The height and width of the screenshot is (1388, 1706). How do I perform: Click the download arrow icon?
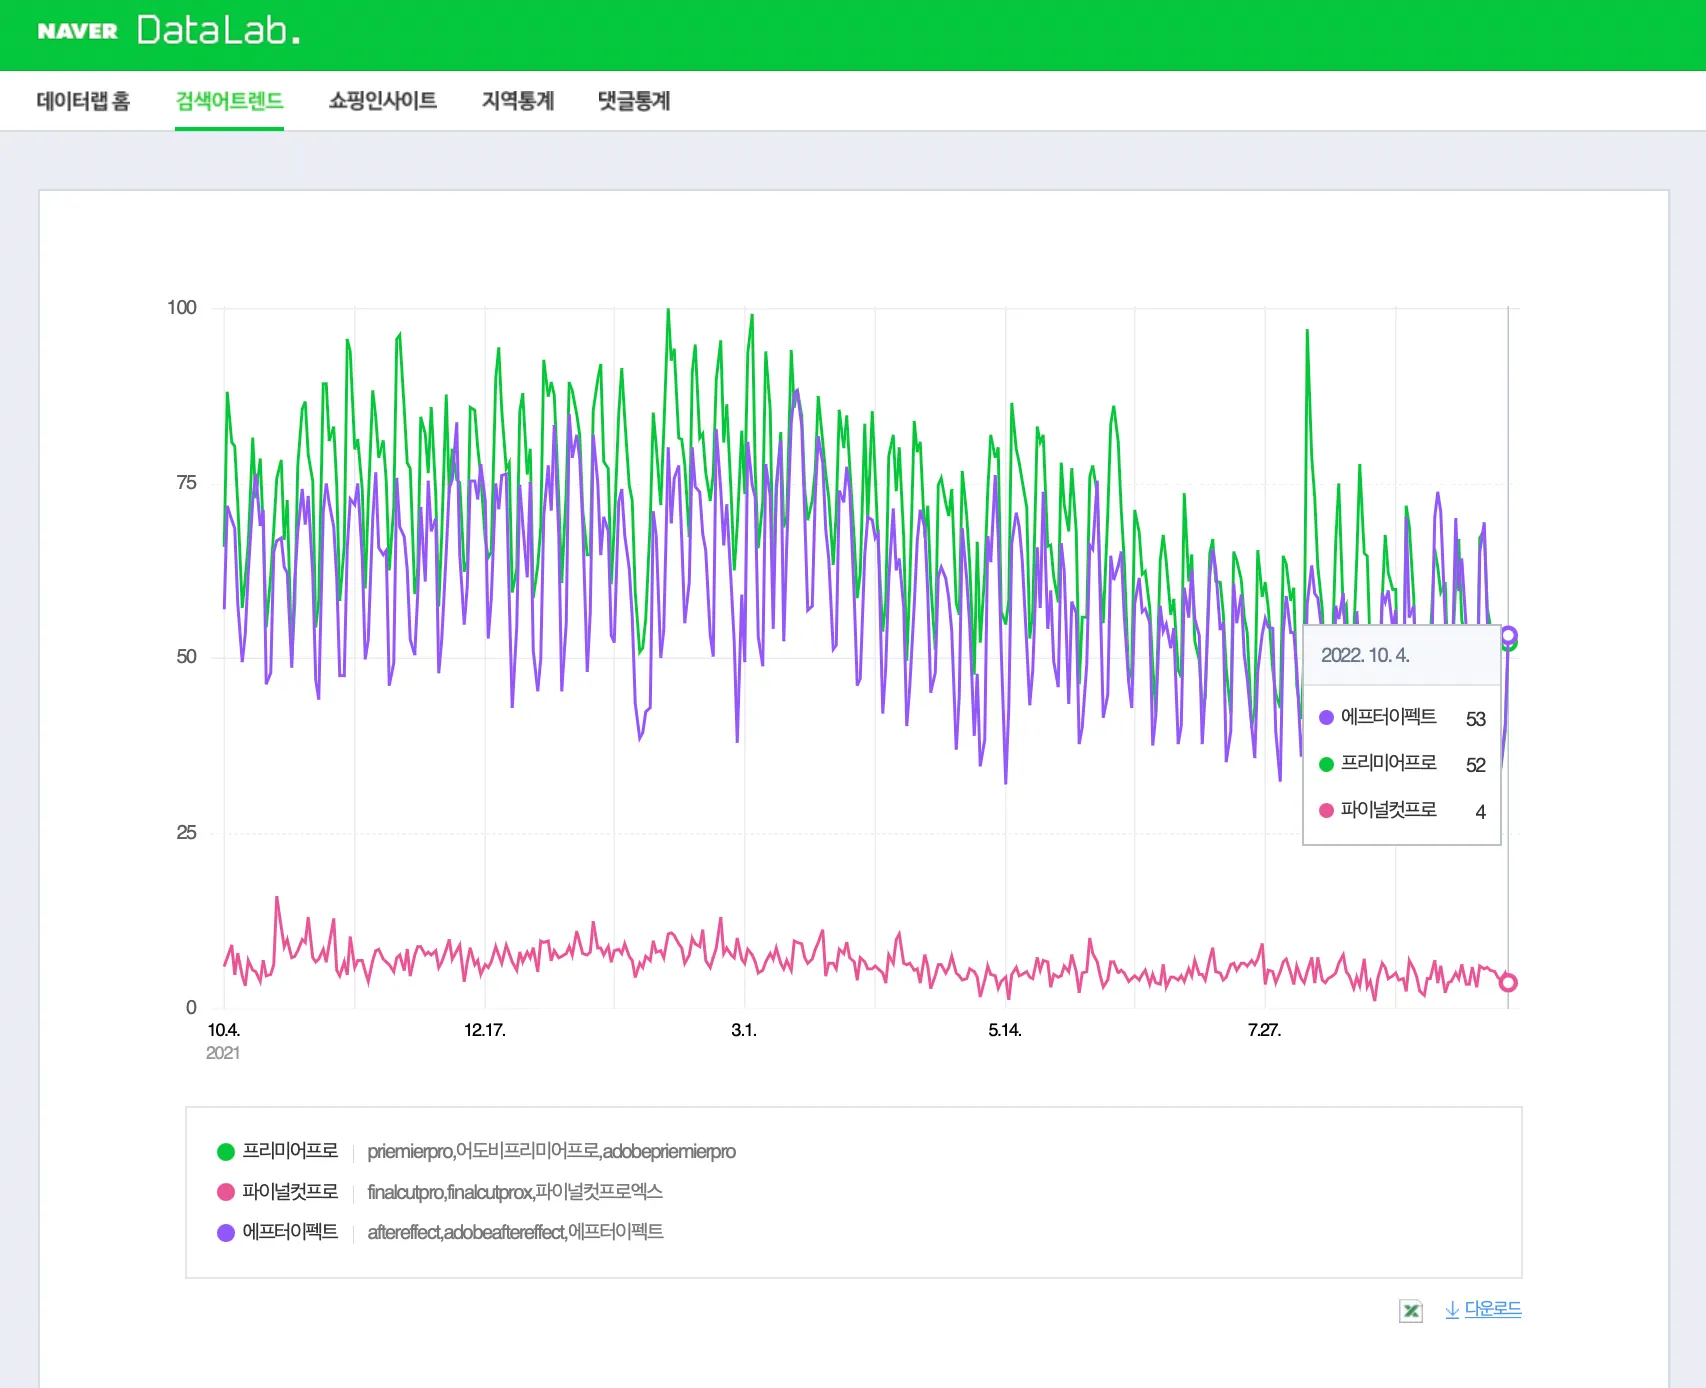1452,1309
